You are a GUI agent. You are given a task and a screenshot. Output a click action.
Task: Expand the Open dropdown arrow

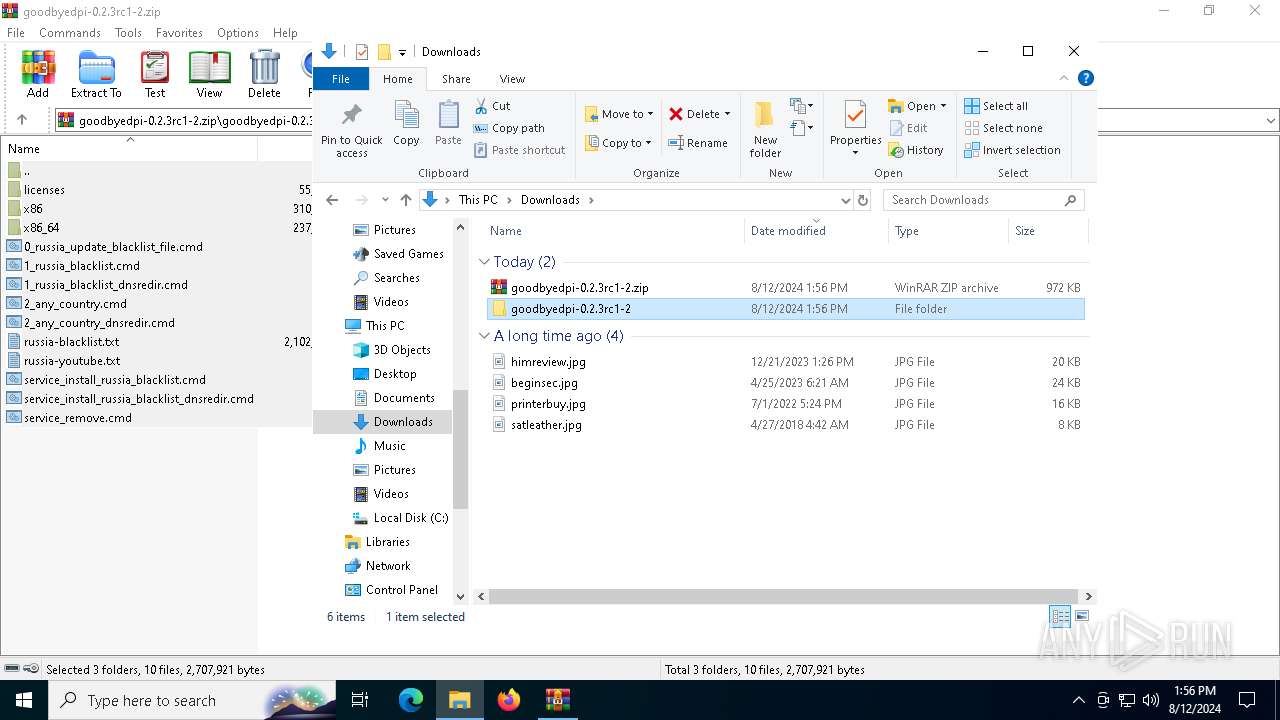tap(943, 106)
